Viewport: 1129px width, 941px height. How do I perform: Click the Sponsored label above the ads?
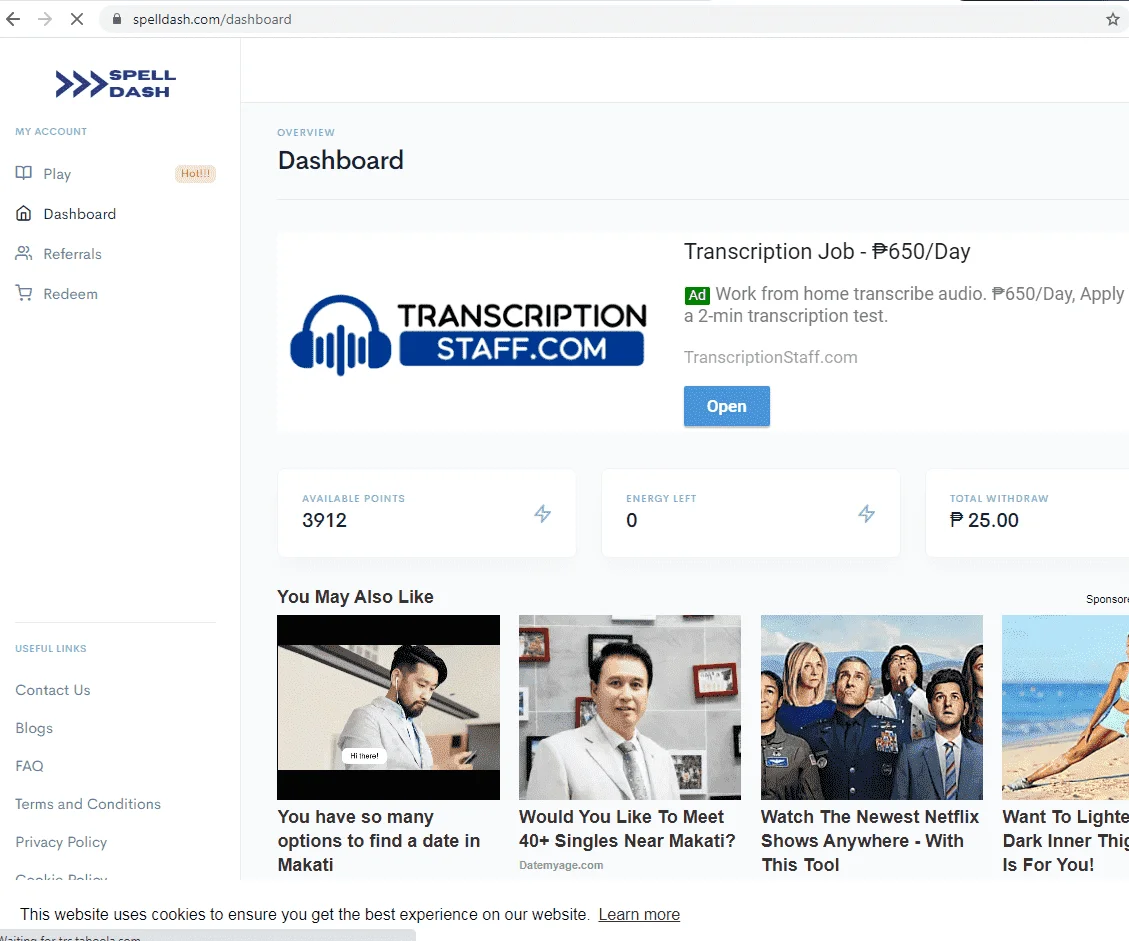(1107, 599)
